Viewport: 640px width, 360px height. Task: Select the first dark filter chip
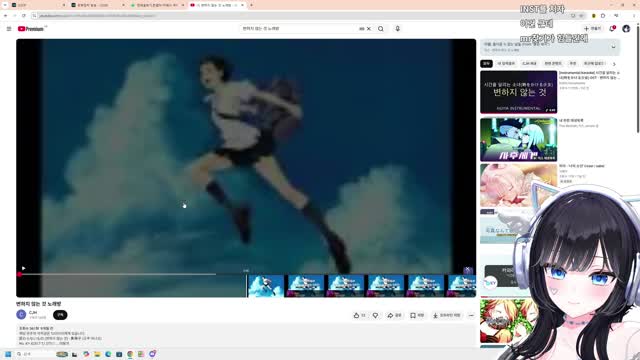(487, 63)
